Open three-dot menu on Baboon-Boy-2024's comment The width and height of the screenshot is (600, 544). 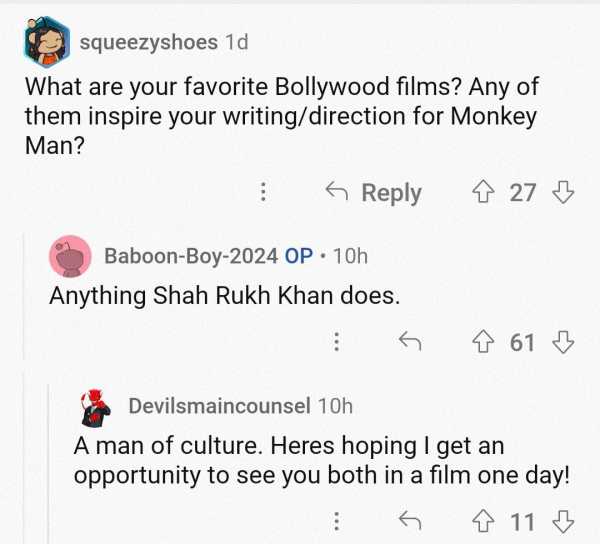click(x=336, y=343)
